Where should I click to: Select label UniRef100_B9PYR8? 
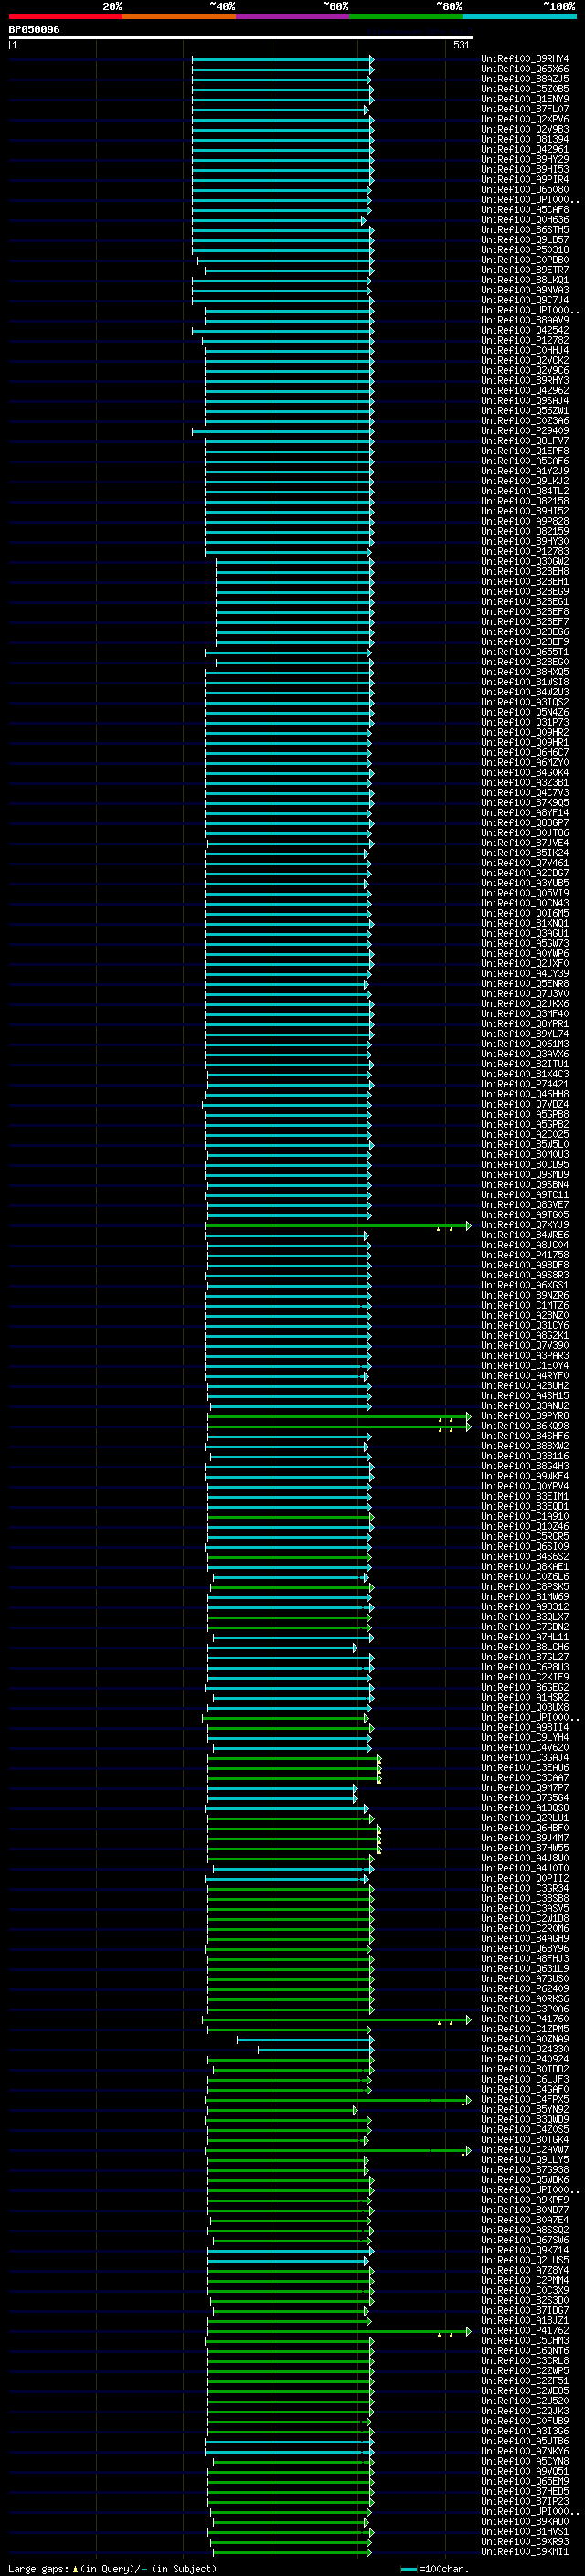click(x=525, y=1416)
